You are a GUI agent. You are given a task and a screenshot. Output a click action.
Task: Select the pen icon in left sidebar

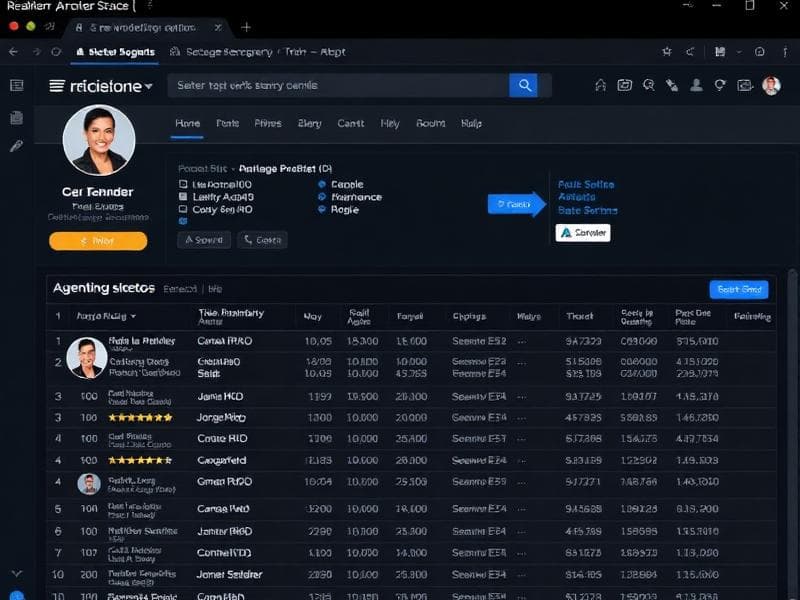(x=16, y=146)
